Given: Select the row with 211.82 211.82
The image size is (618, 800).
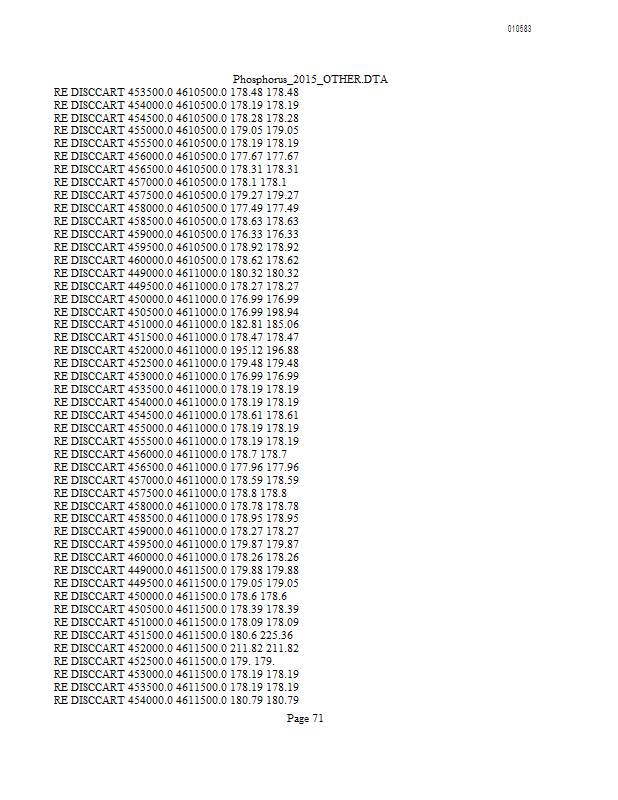Looking at the screenshot, I should (x=176, y=648).
